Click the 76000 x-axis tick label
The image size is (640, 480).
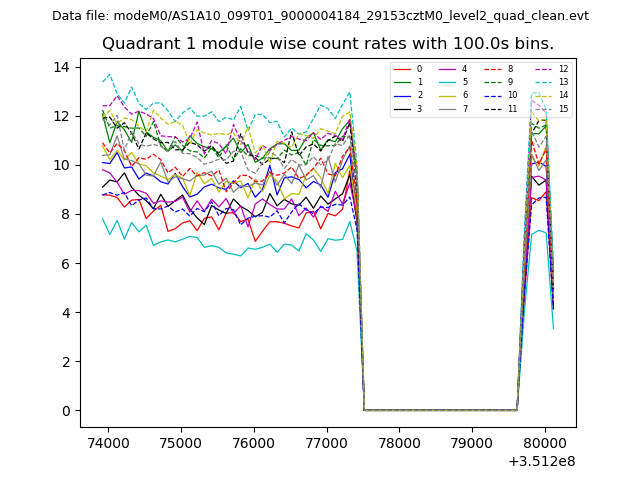click(254, 442)
